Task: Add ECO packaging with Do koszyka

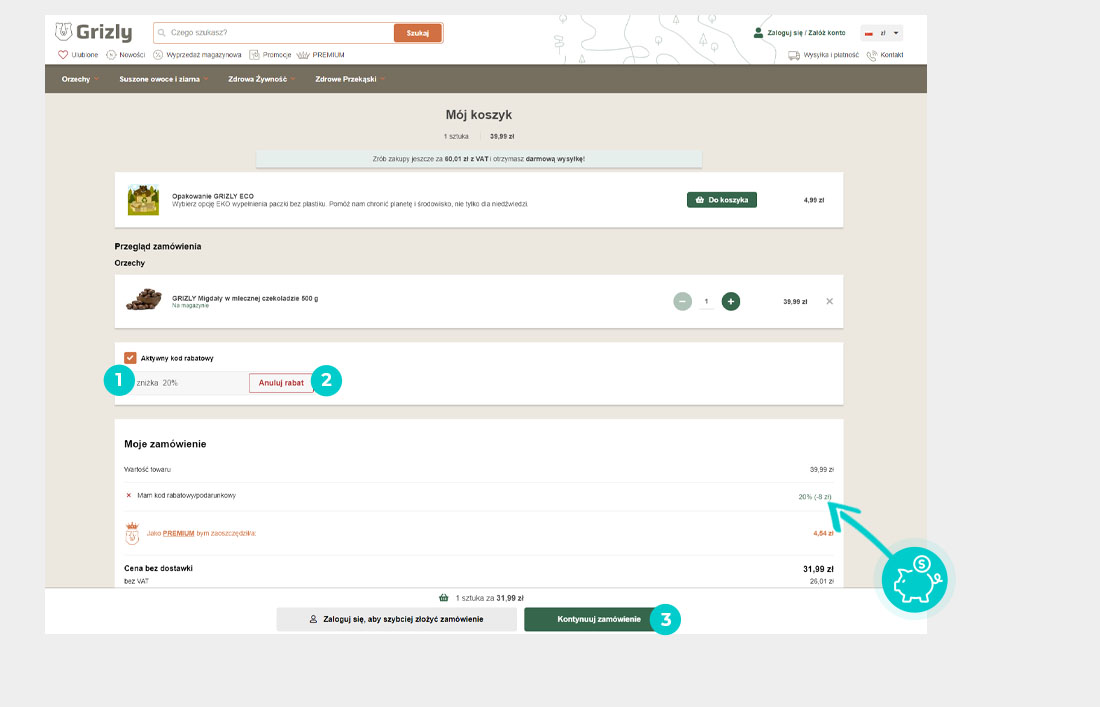Action: 721,200
